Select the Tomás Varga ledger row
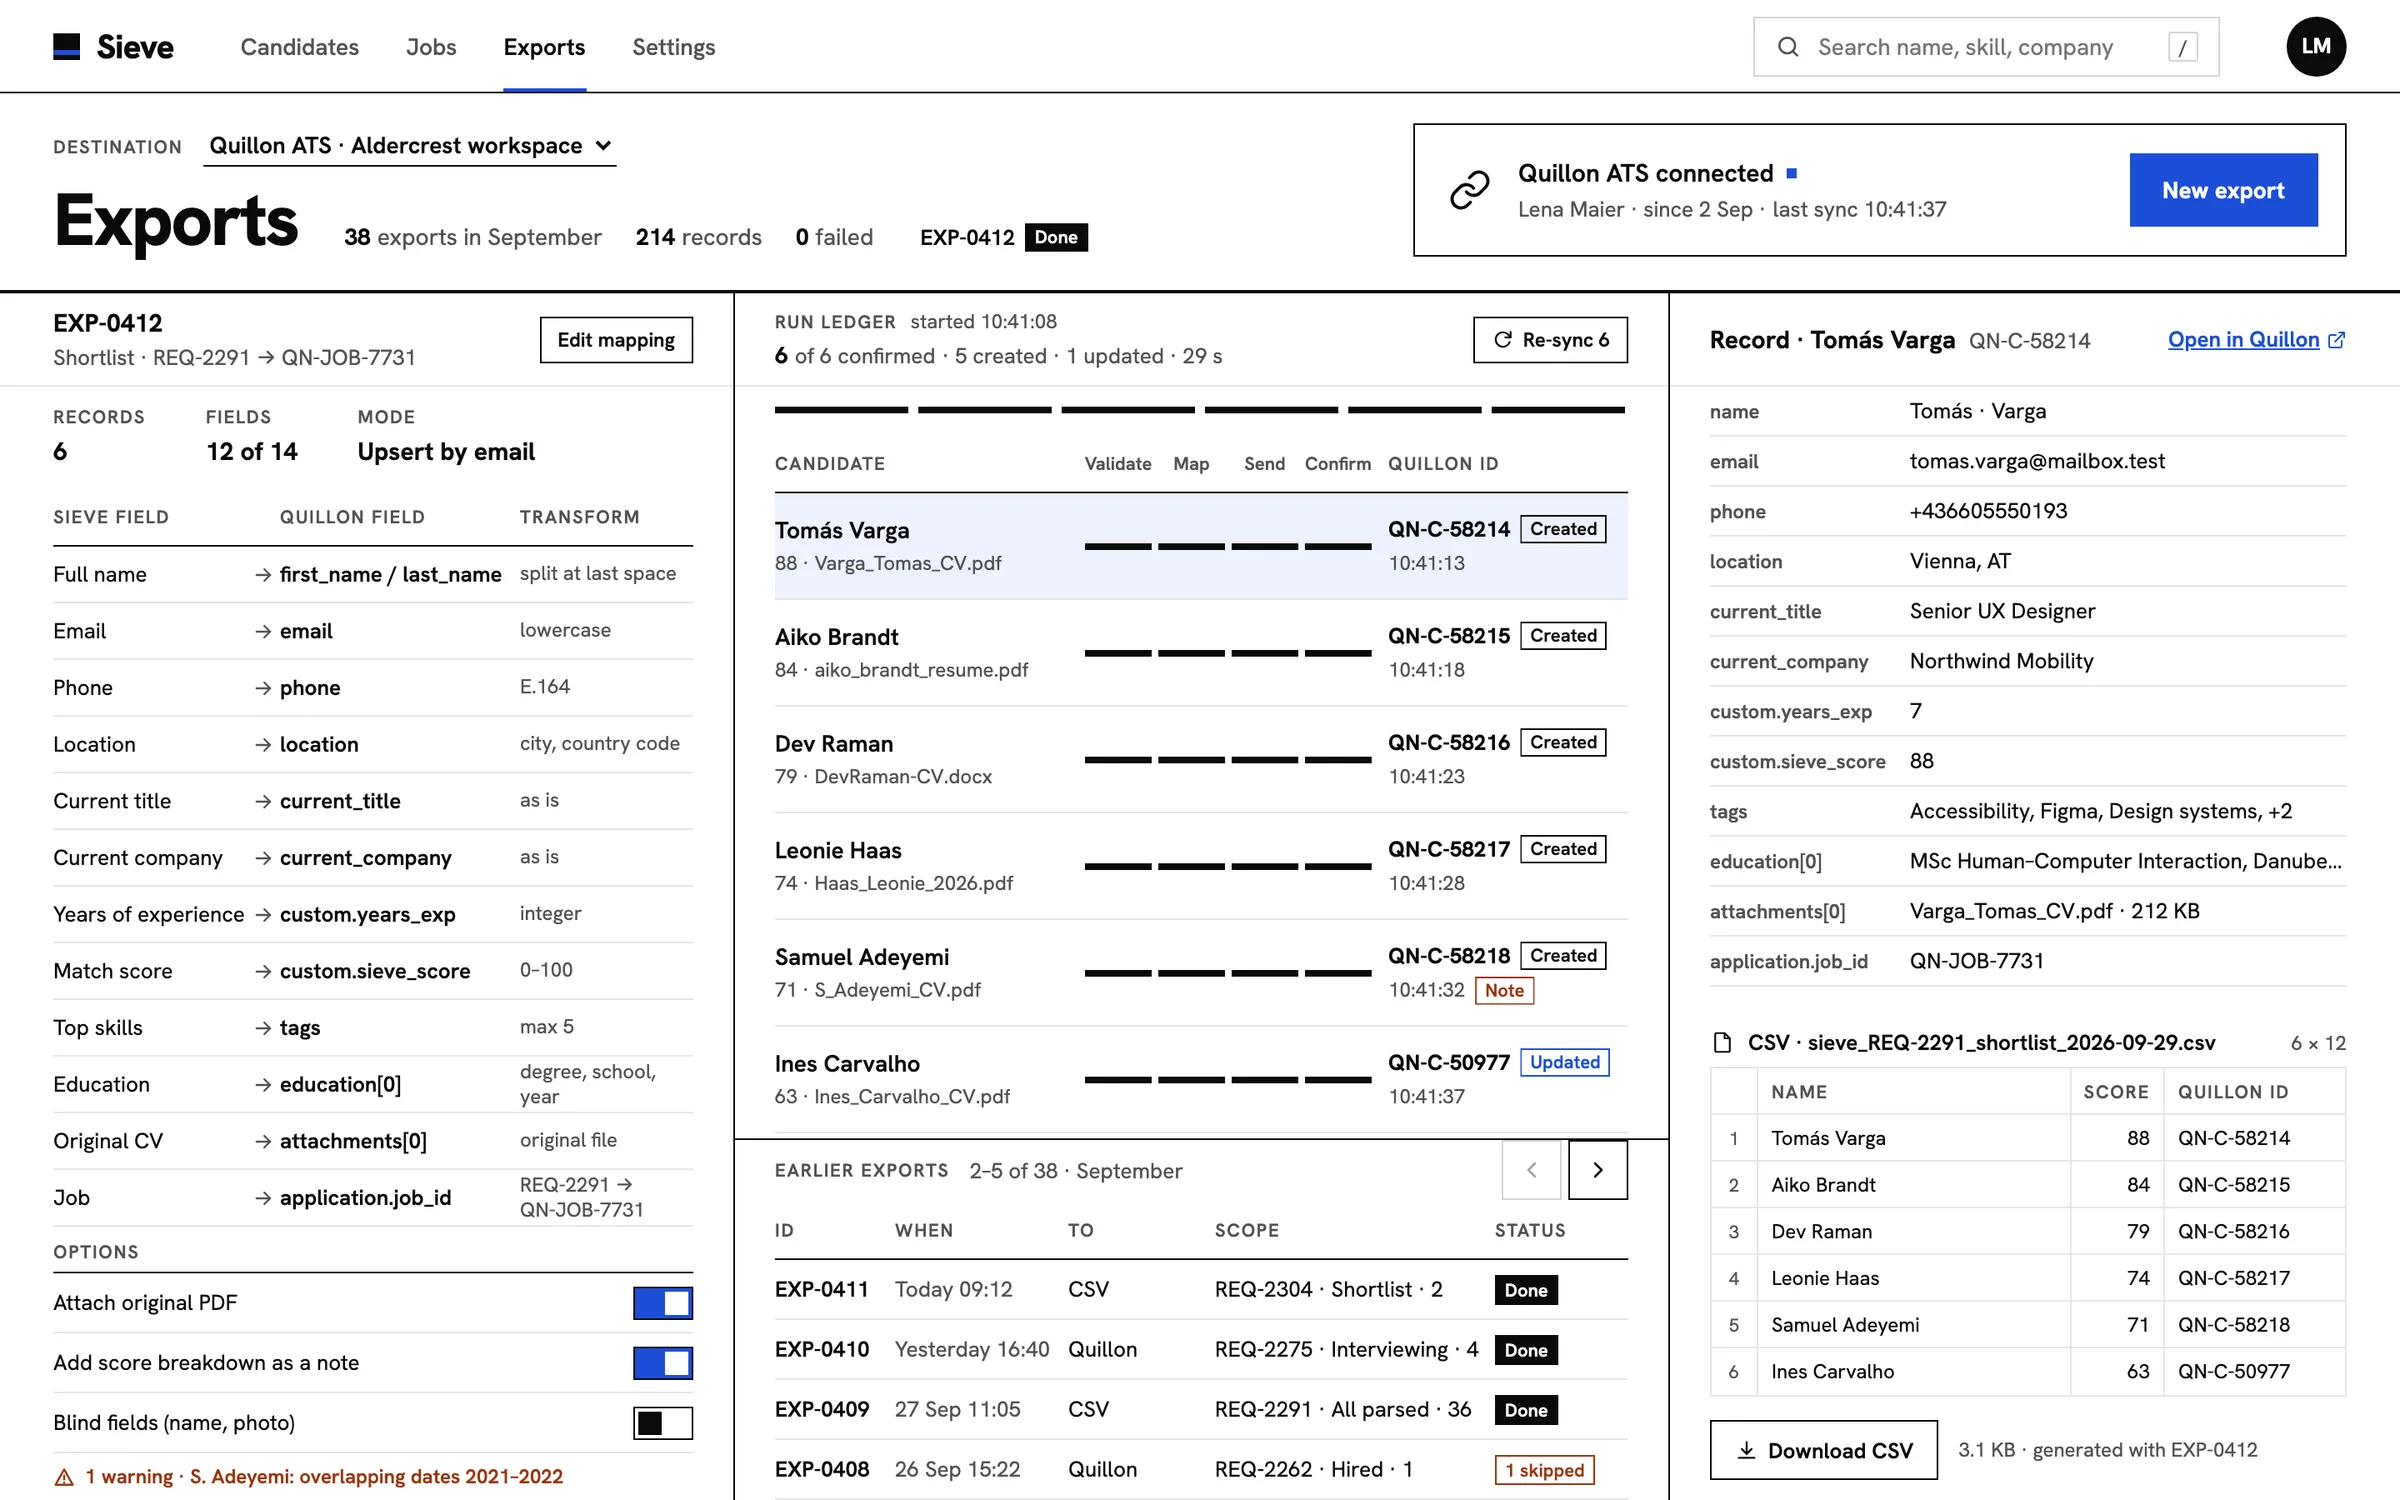The height and width of the screenshot is (1500, 2400). 1201,546
